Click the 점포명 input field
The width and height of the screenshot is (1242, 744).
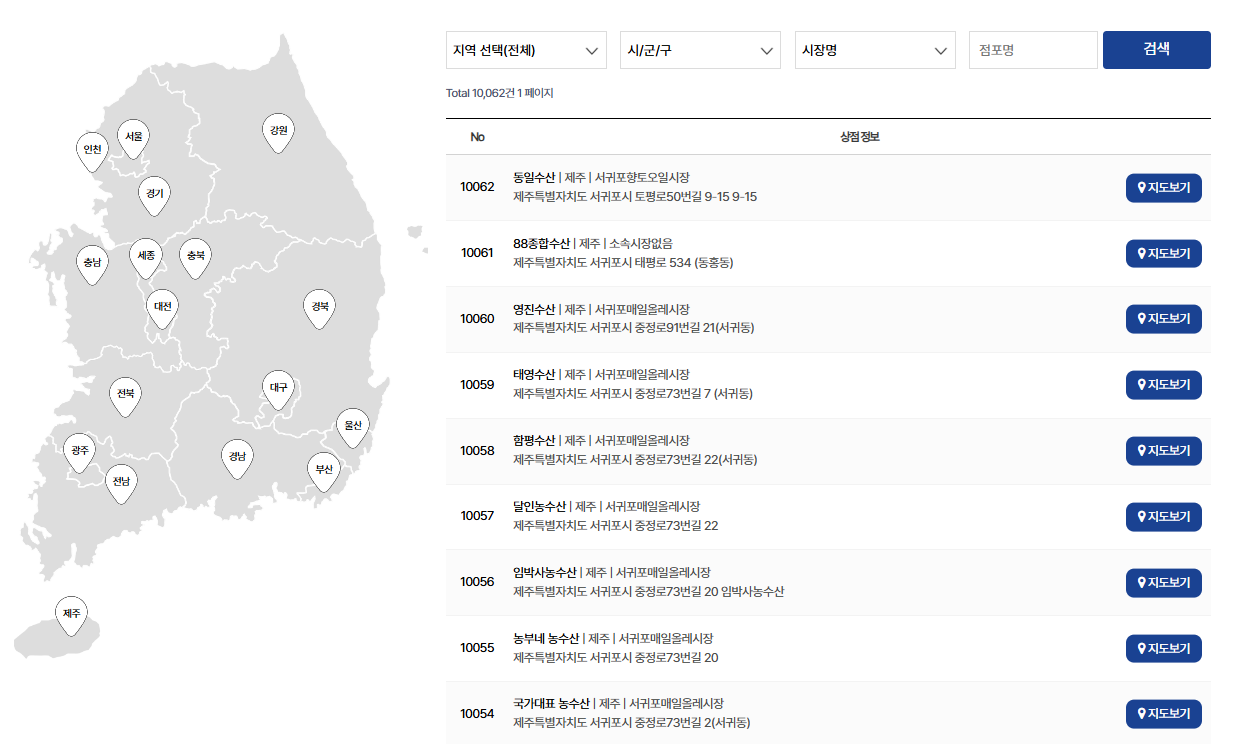click(x=1033, y=50)
